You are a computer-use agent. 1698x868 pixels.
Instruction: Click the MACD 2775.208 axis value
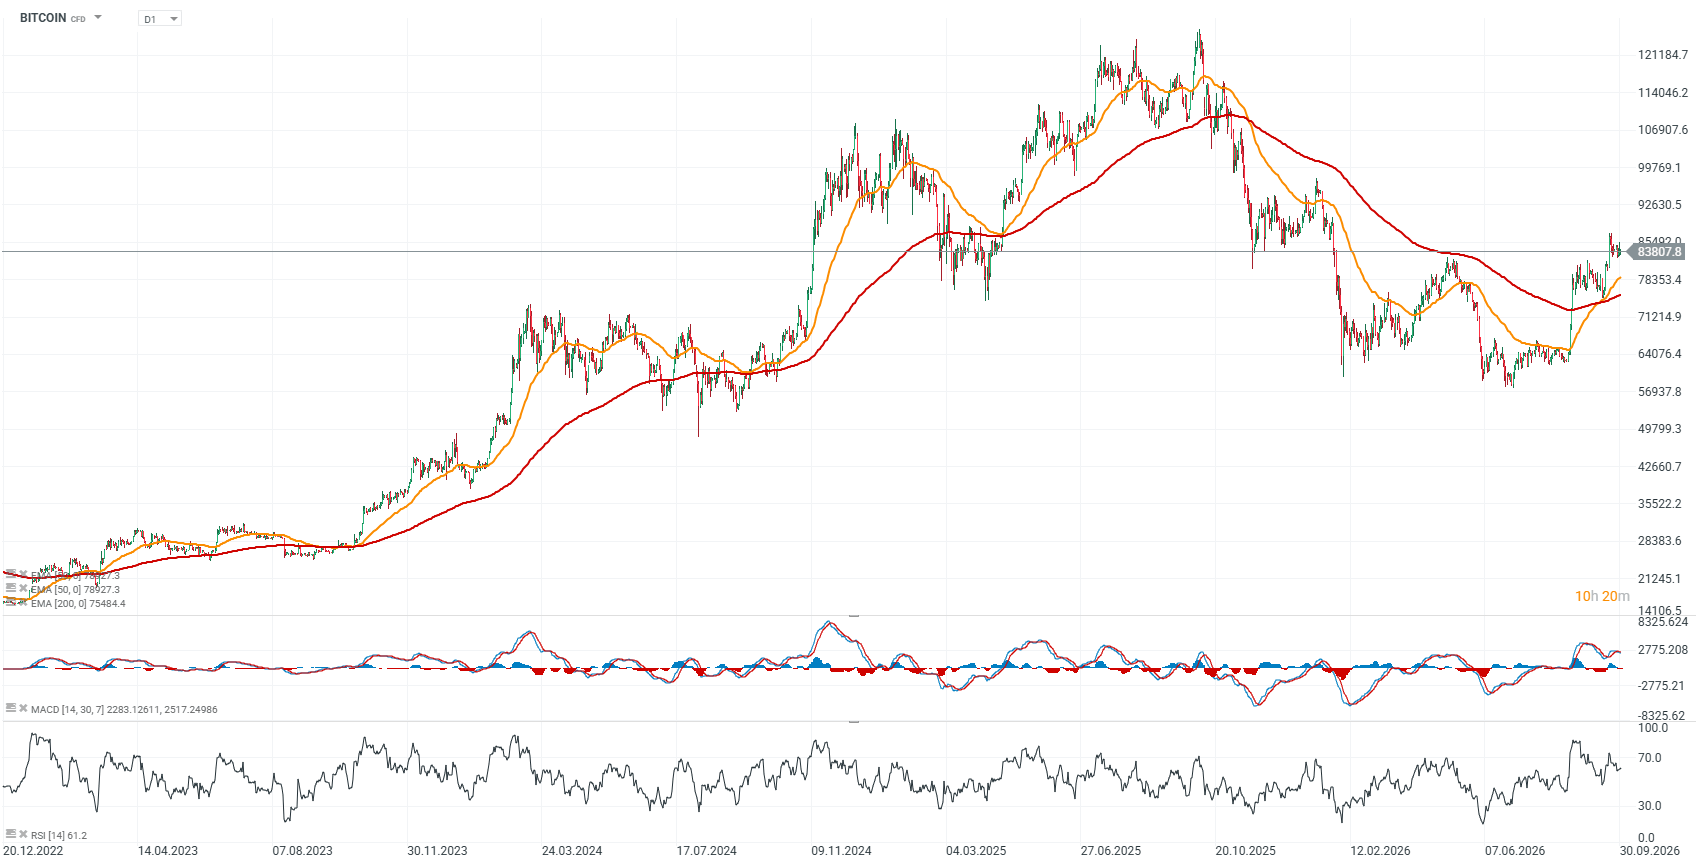1662,650
